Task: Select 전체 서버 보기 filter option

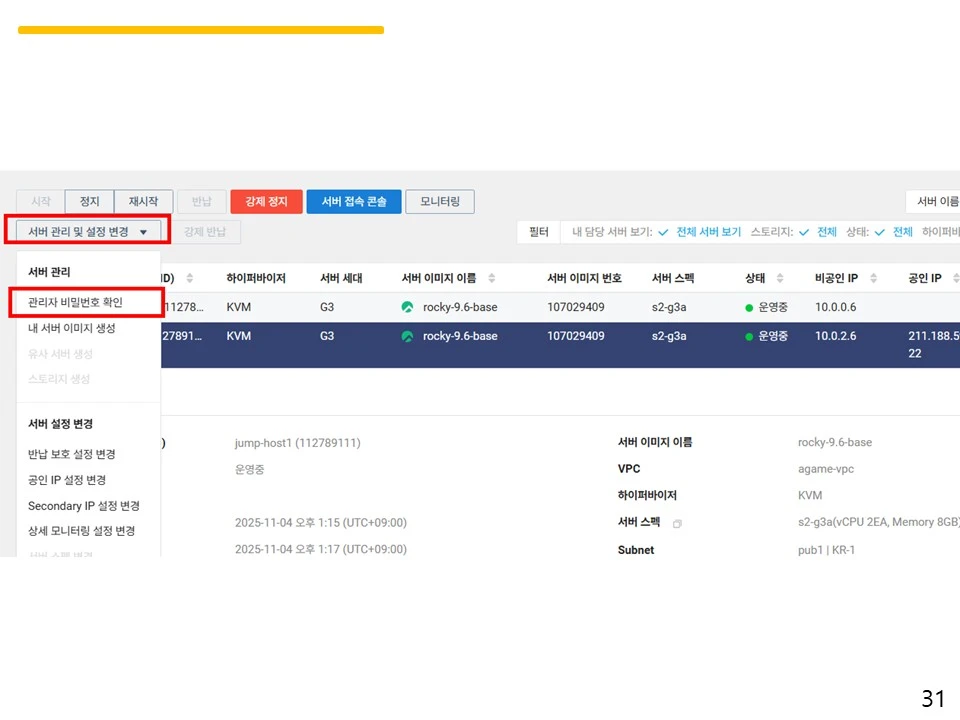Action: (708, 231)
